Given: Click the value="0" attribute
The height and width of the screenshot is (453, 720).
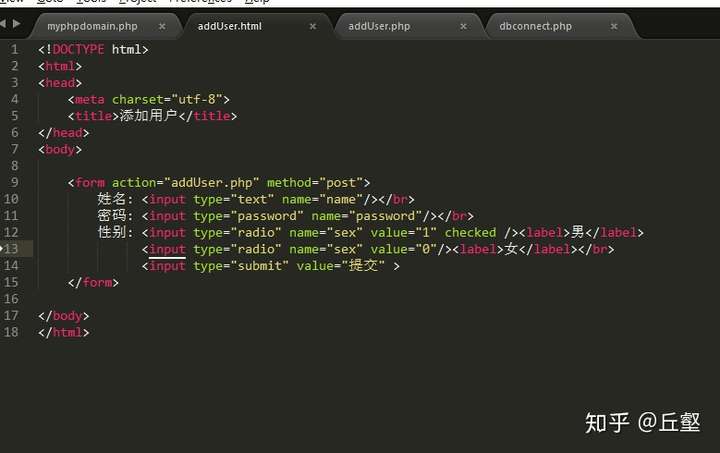Looking at the screenshot, I should click(403, 249).
